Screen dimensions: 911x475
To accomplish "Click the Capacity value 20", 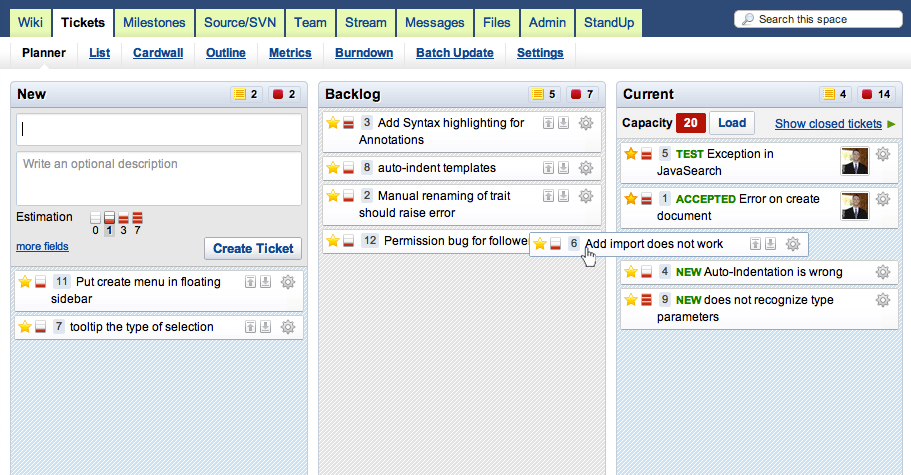I will (x=691, y=123).
